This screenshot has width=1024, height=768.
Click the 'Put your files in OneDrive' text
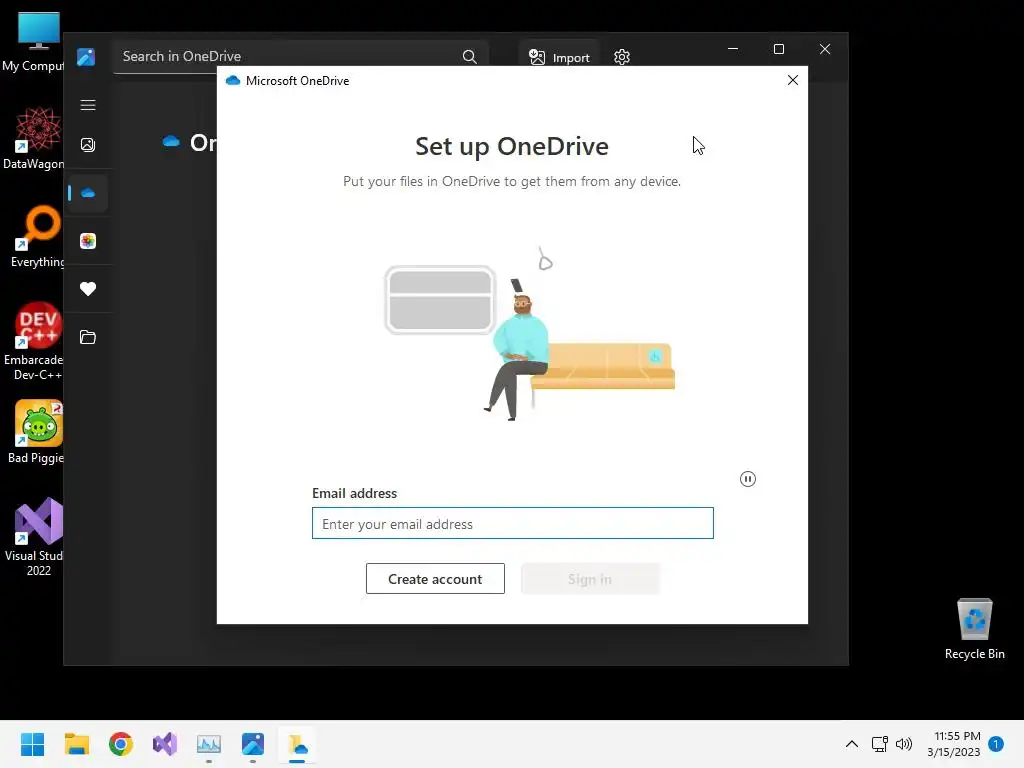pos(512,182)
